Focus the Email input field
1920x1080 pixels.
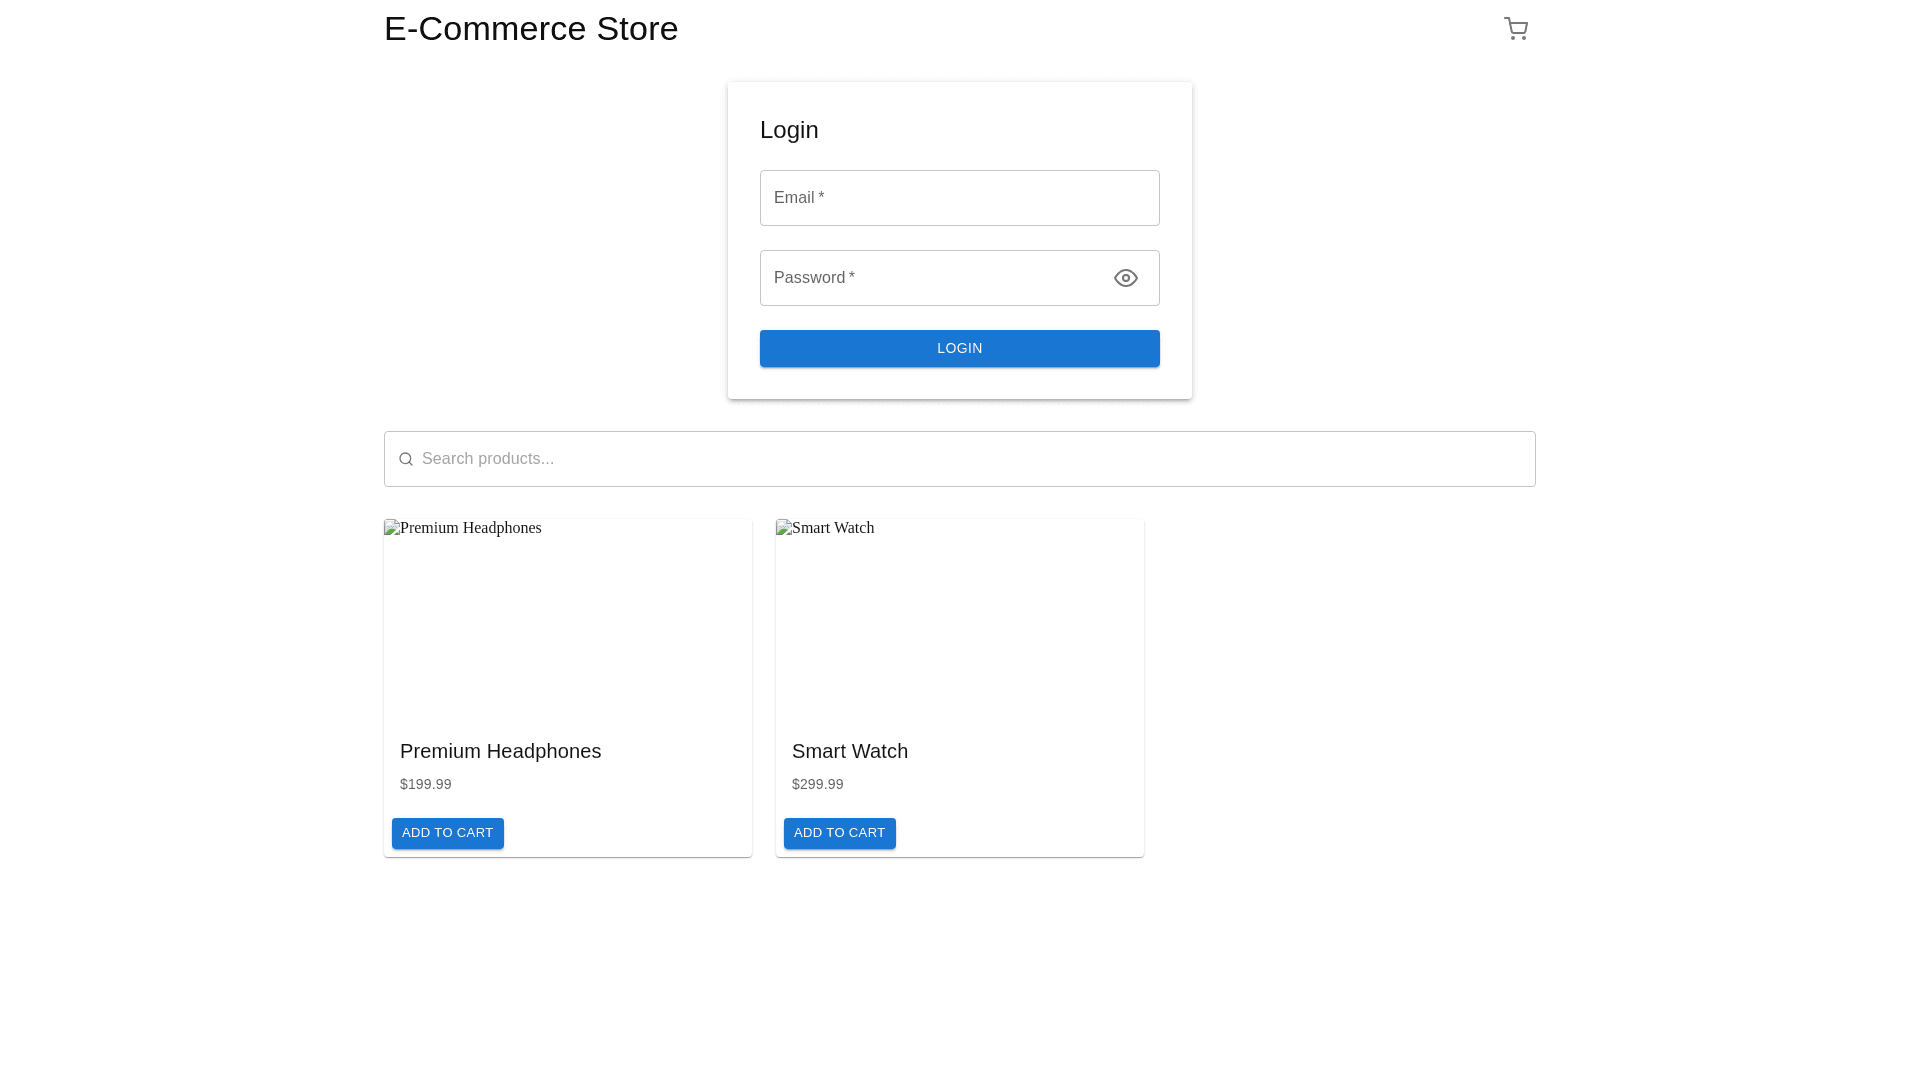(959, 198)
